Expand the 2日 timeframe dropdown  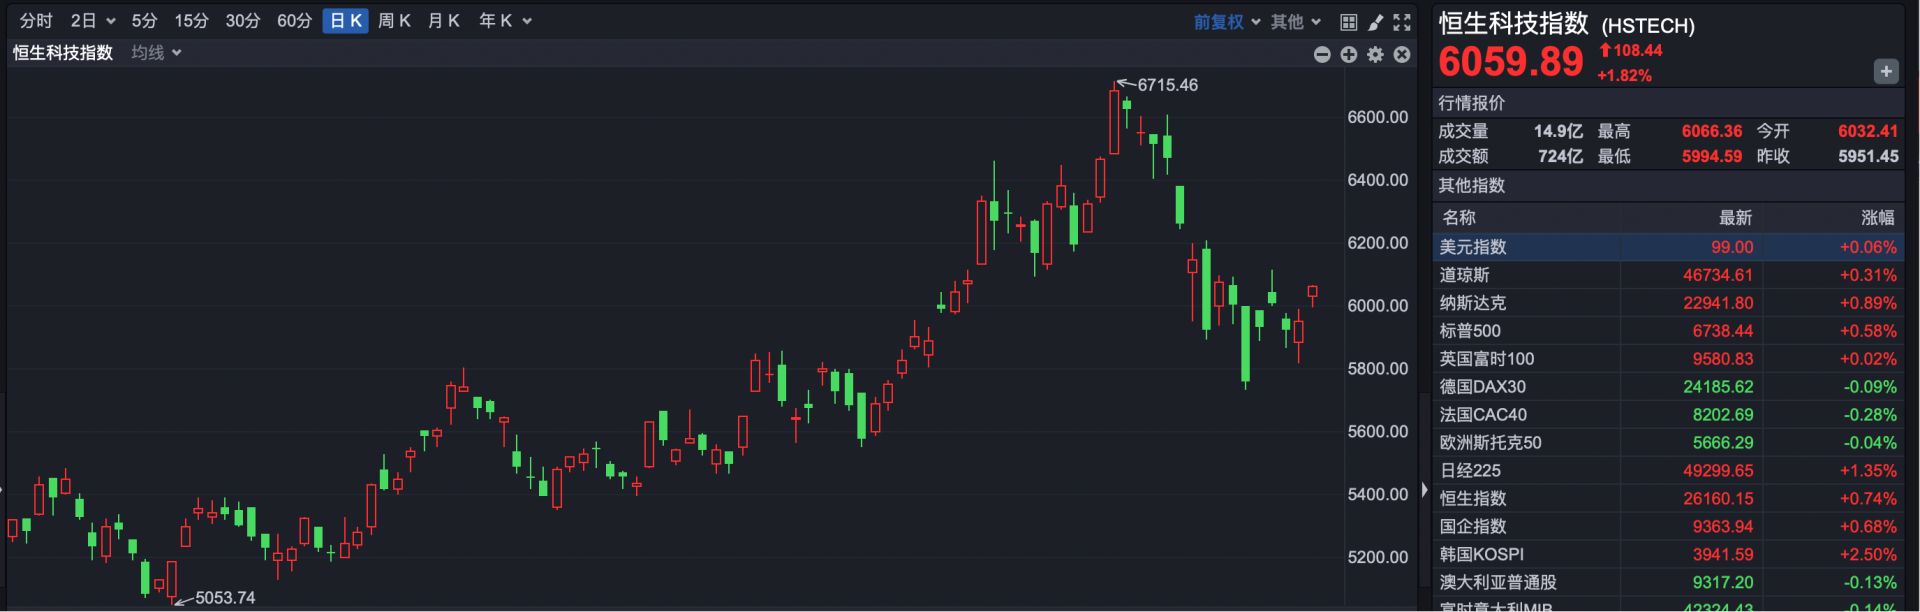(x=93, y=21)
